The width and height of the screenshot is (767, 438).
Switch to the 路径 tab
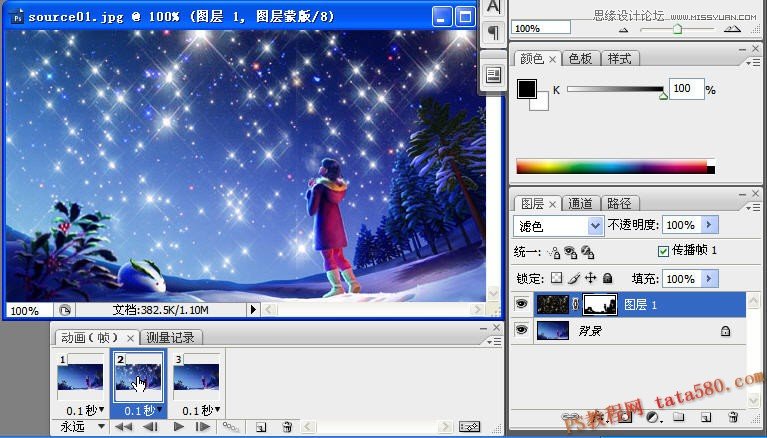click(620, 203)
